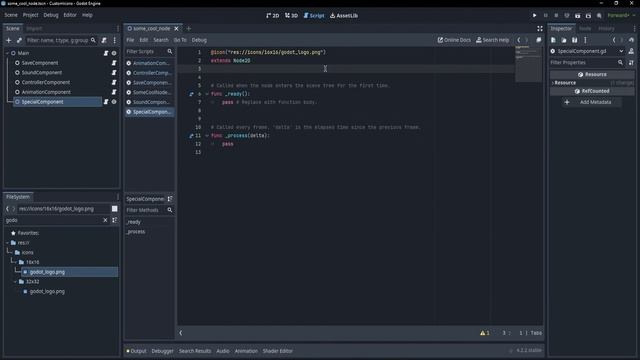Open the Editor menu
The image size is (640, 360).
click(x=70, y=15)
